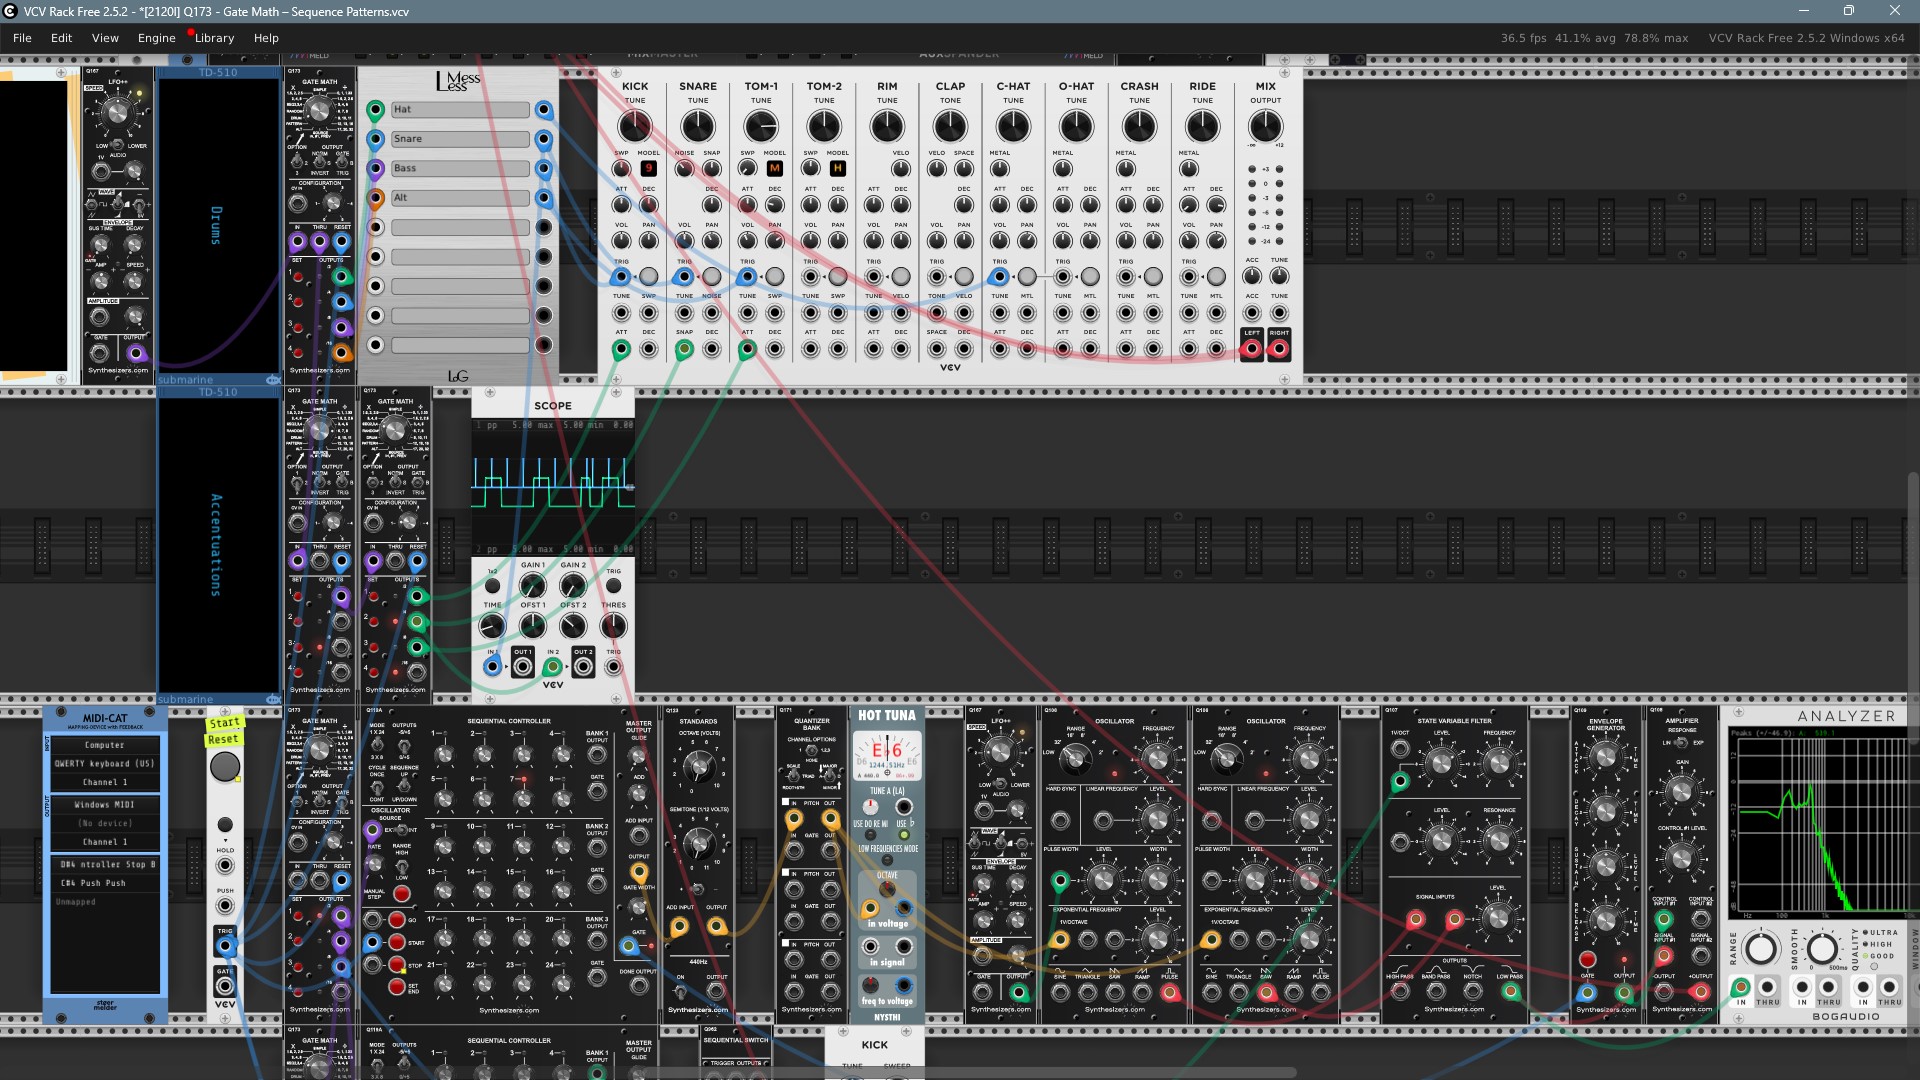Viewport: 1920px width, 1080px height.
Task: Click the large Start/Reset push button
Action: [x=224, y=767]
